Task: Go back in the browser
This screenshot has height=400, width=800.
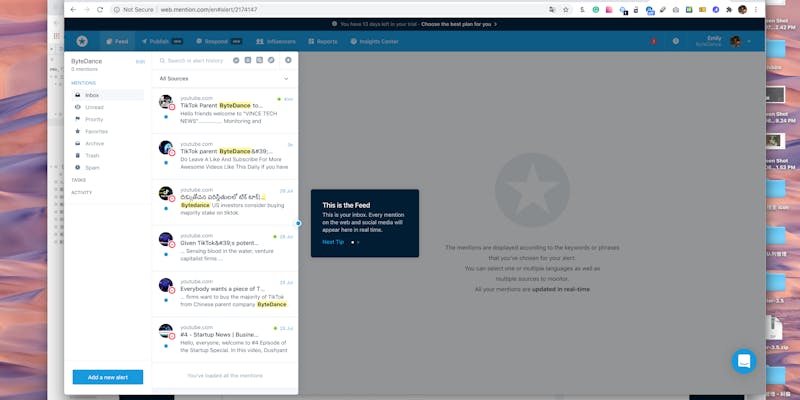Action: 73,10
